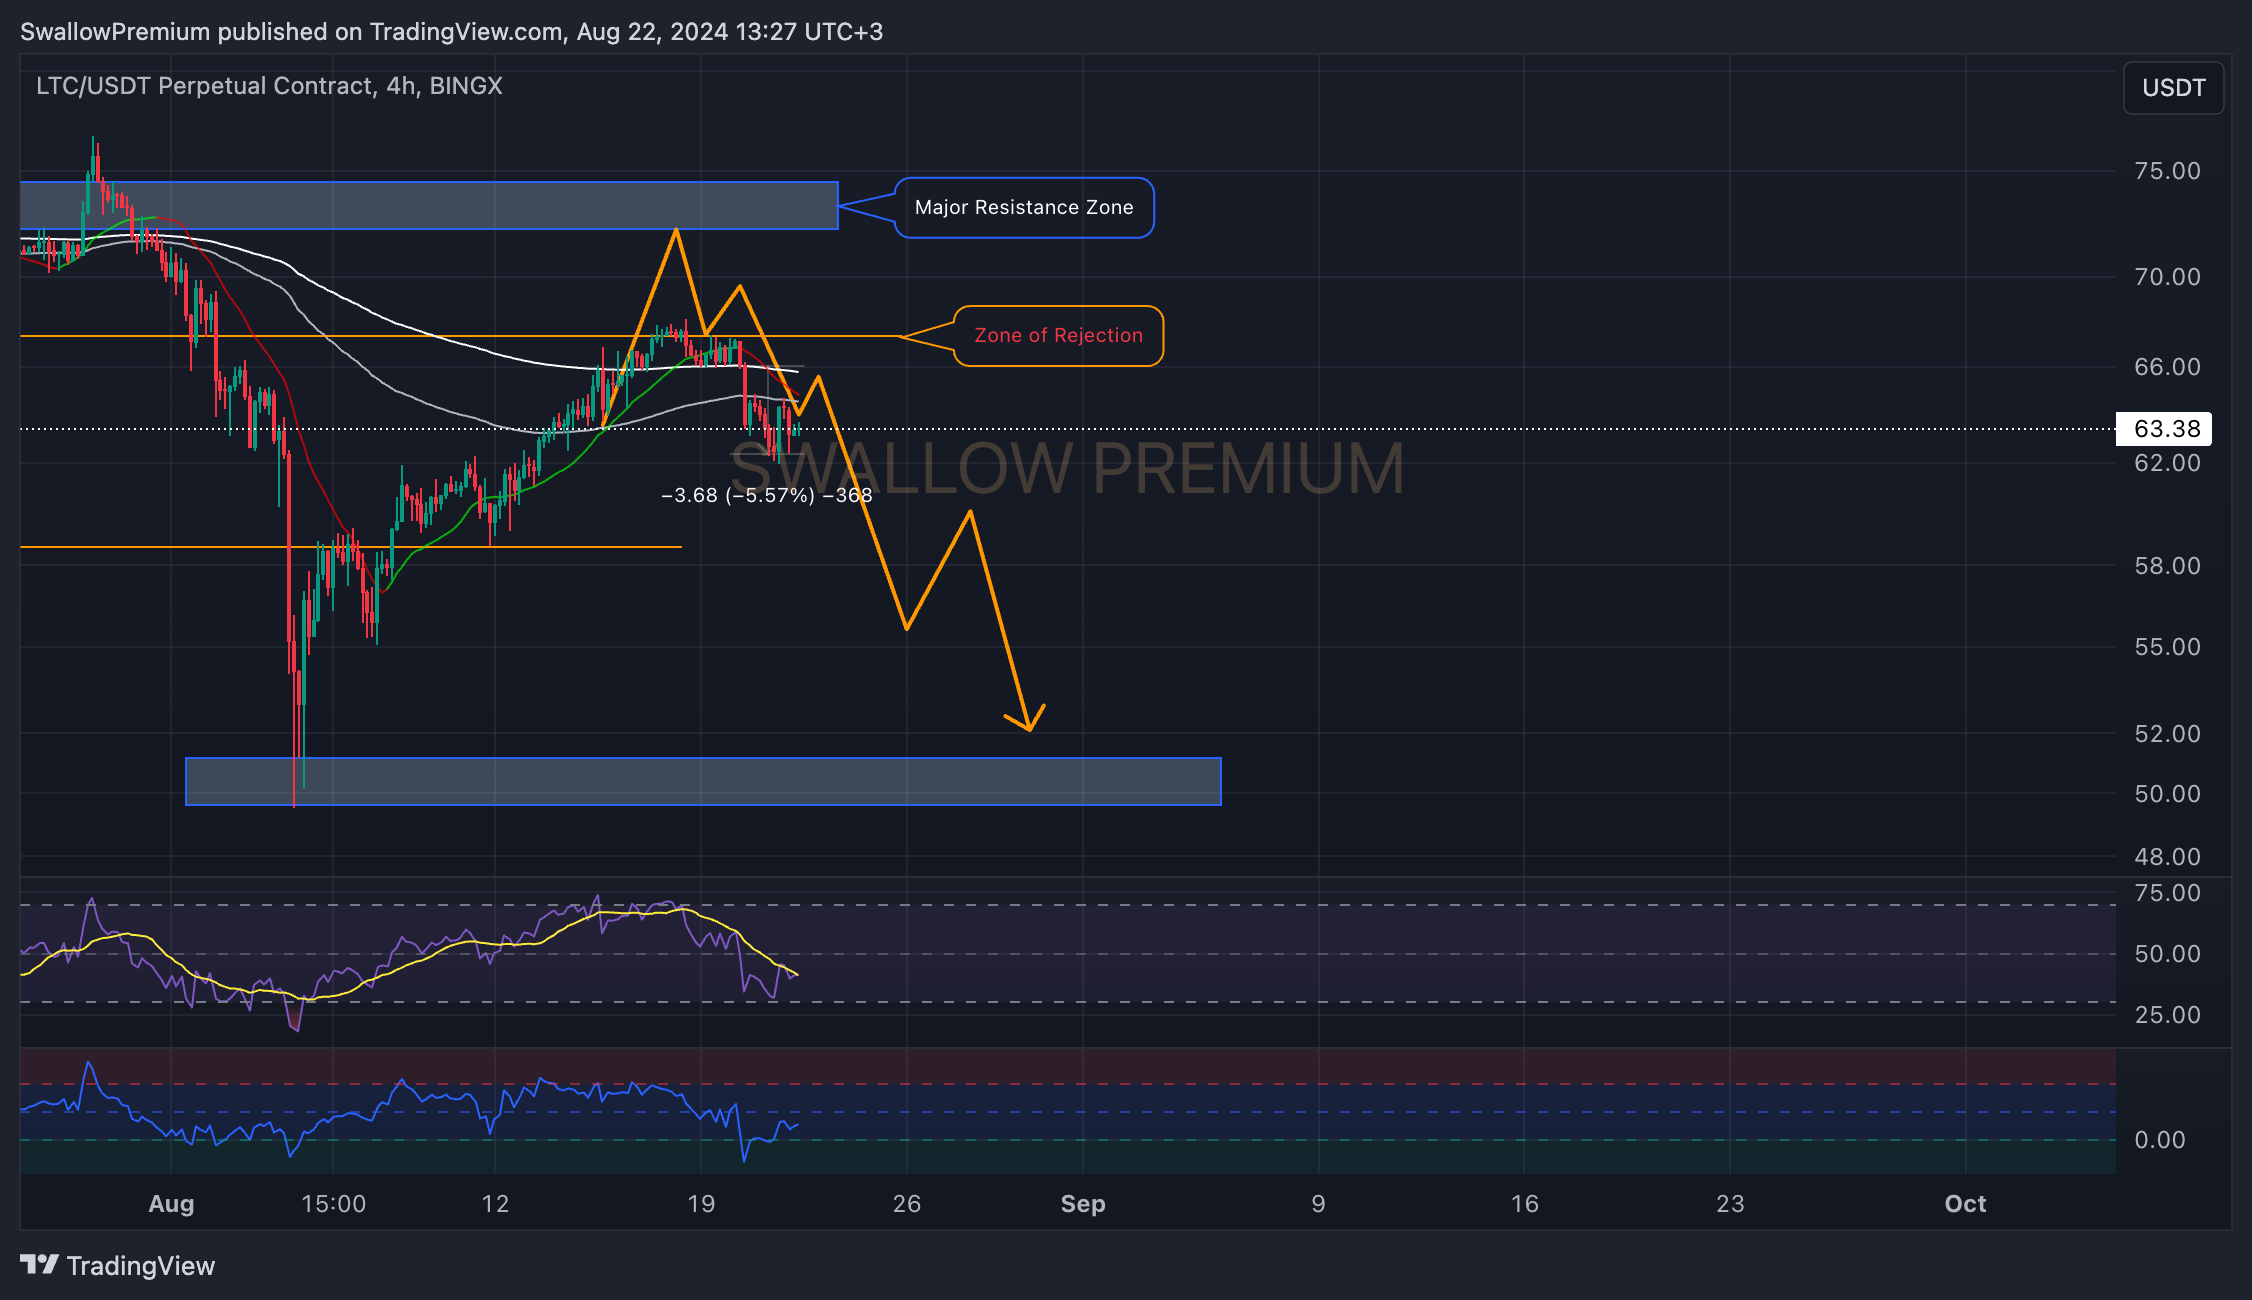Click the lower oscillator 0.00 axis label
Screen dimensions: 2252x1300
2160,1140
